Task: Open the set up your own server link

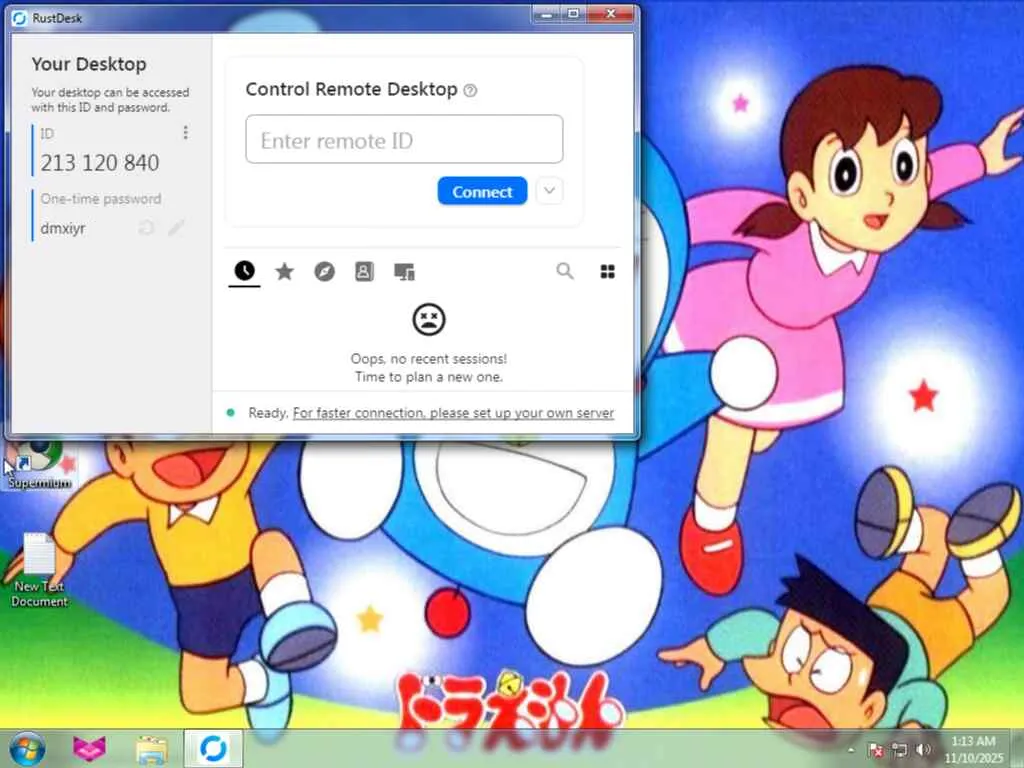Action: (453, 413)
